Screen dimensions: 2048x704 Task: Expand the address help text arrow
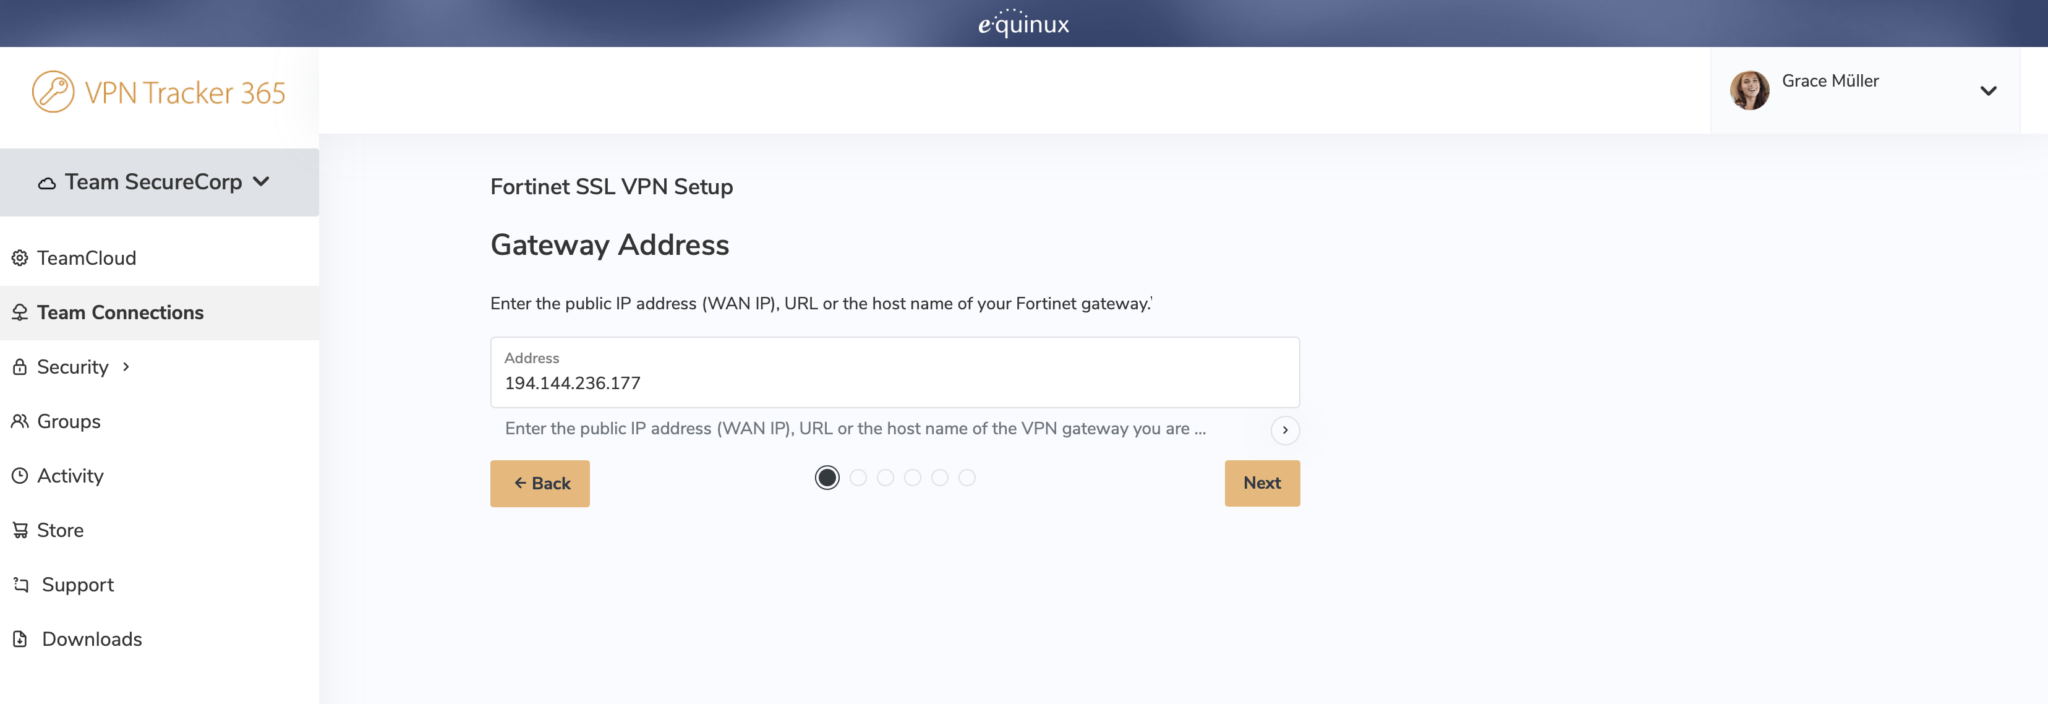click(1285, 430)
